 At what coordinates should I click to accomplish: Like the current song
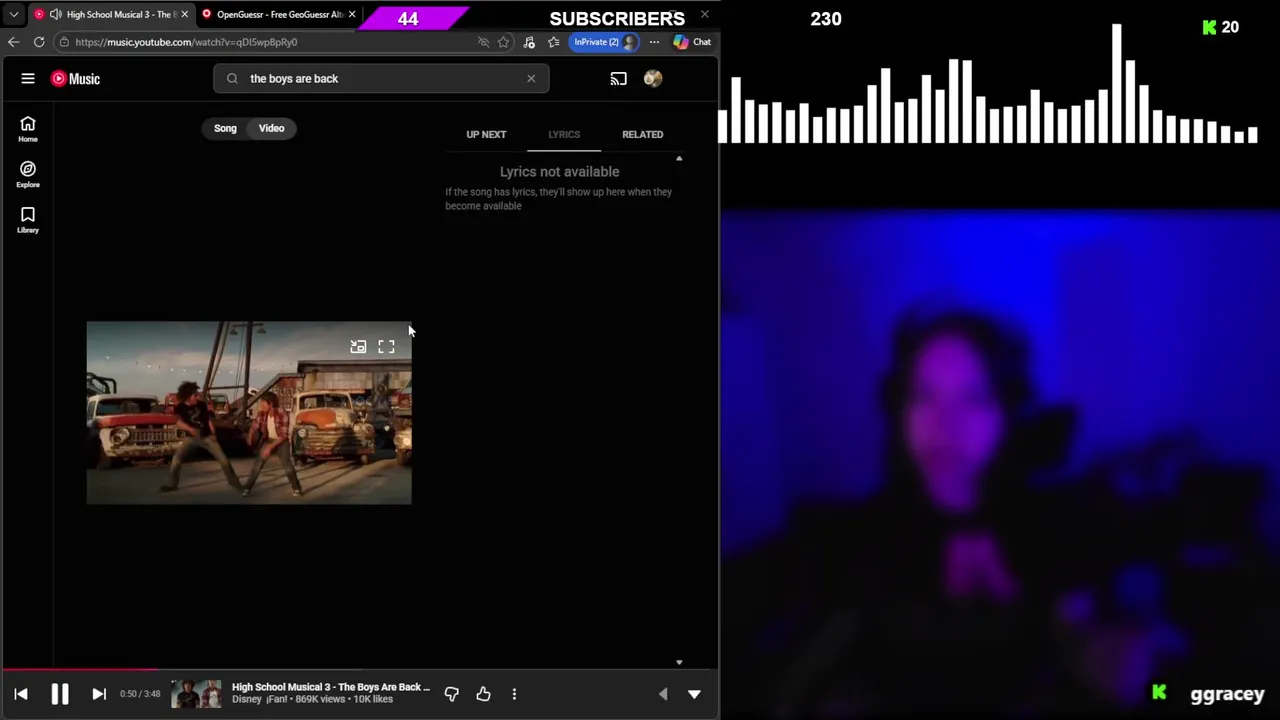(x=483, y=694)
